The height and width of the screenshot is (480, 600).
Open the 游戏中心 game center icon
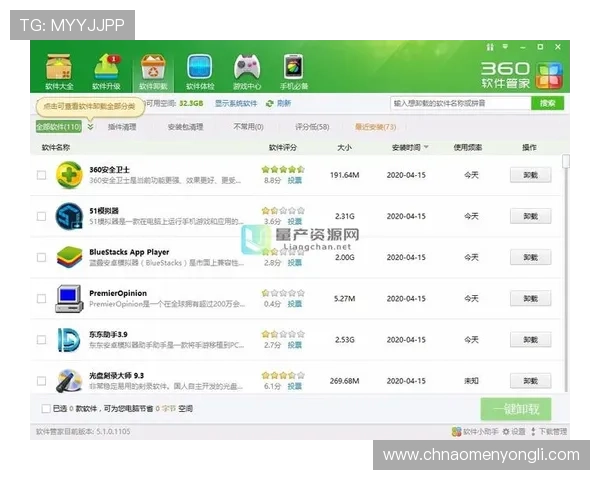(x=247, y=72)
